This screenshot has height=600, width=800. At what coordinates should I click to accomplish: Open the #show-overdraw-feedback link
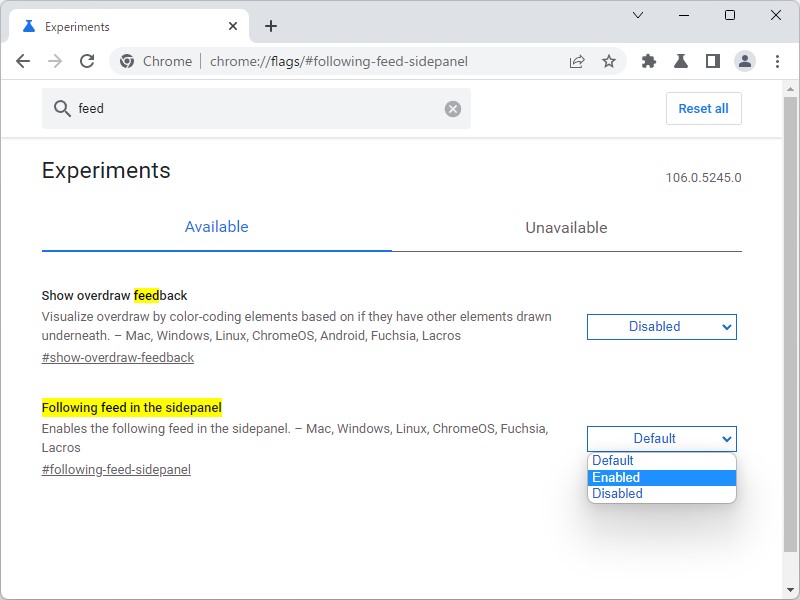pyautogui.click(x=117, y=357)
